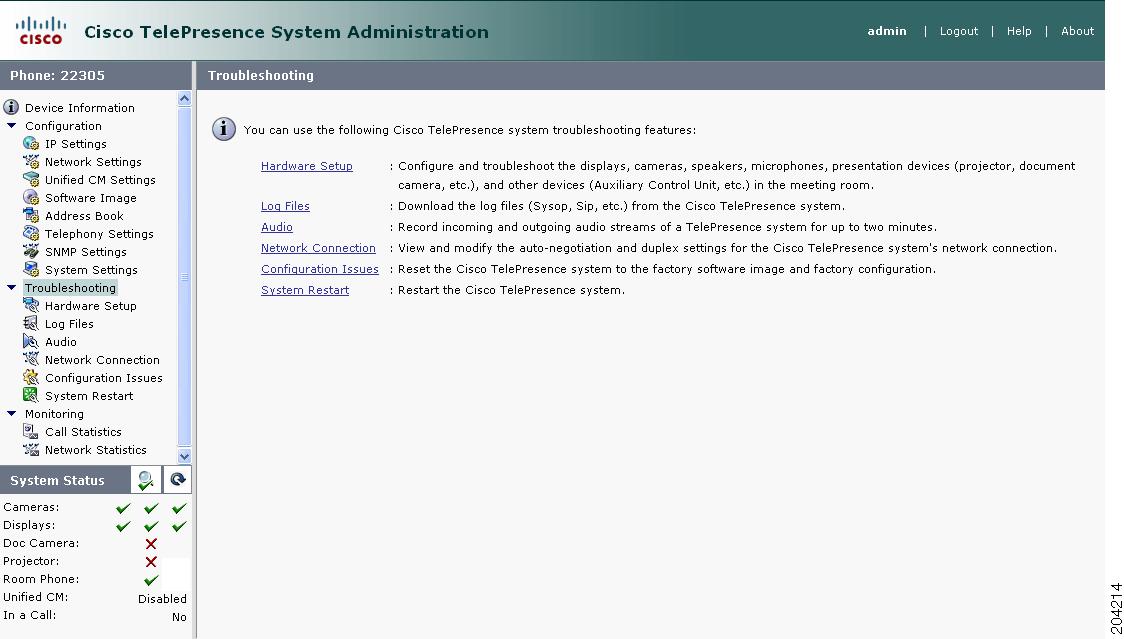Click the sidebar scrollbar down arrow
The image size is (1124, 639).
(x=184, y=456)
